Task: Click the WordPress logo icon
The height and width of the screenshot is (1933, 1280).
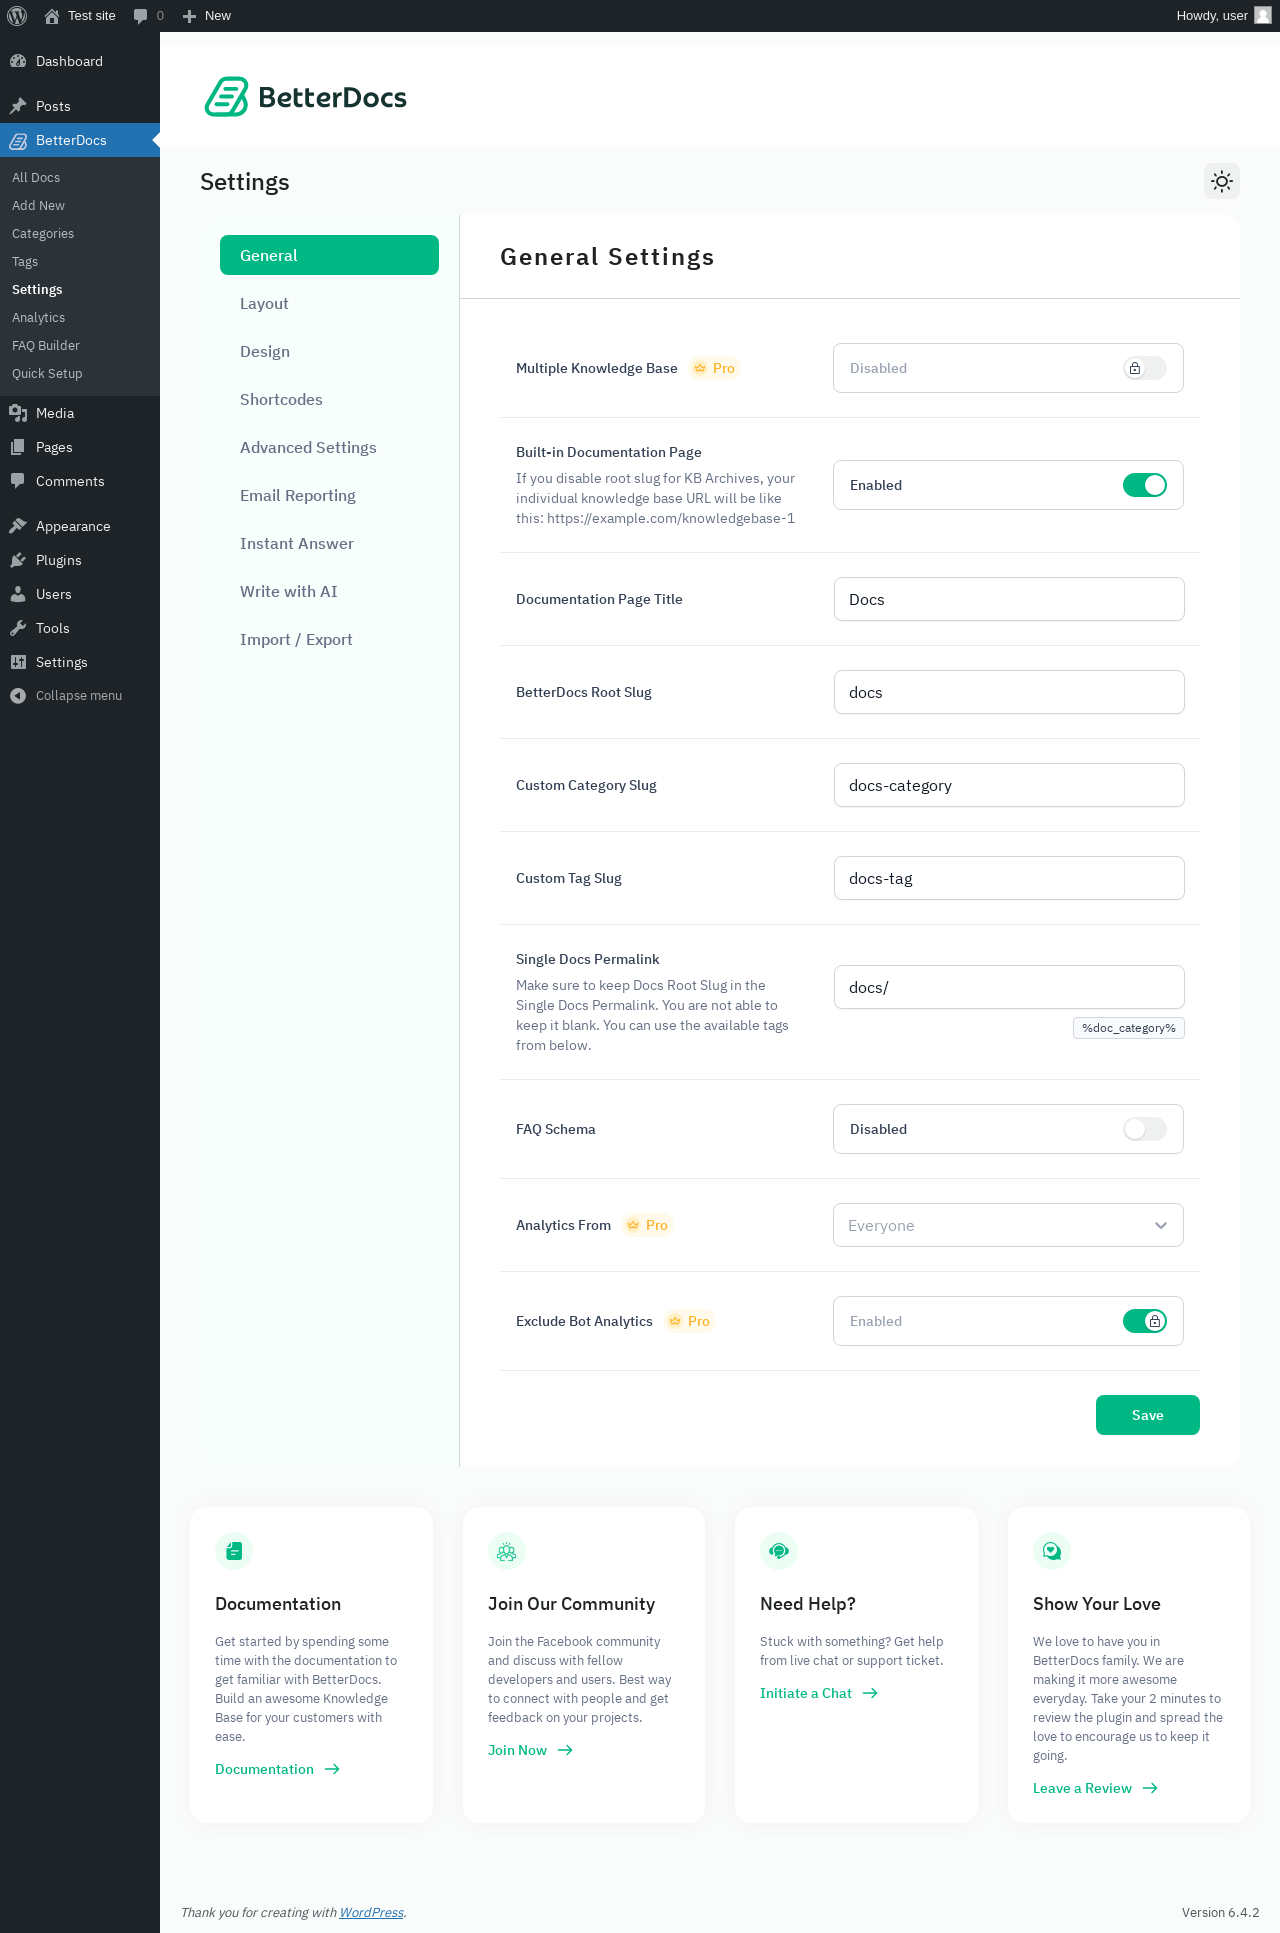Action: point(17,16)
